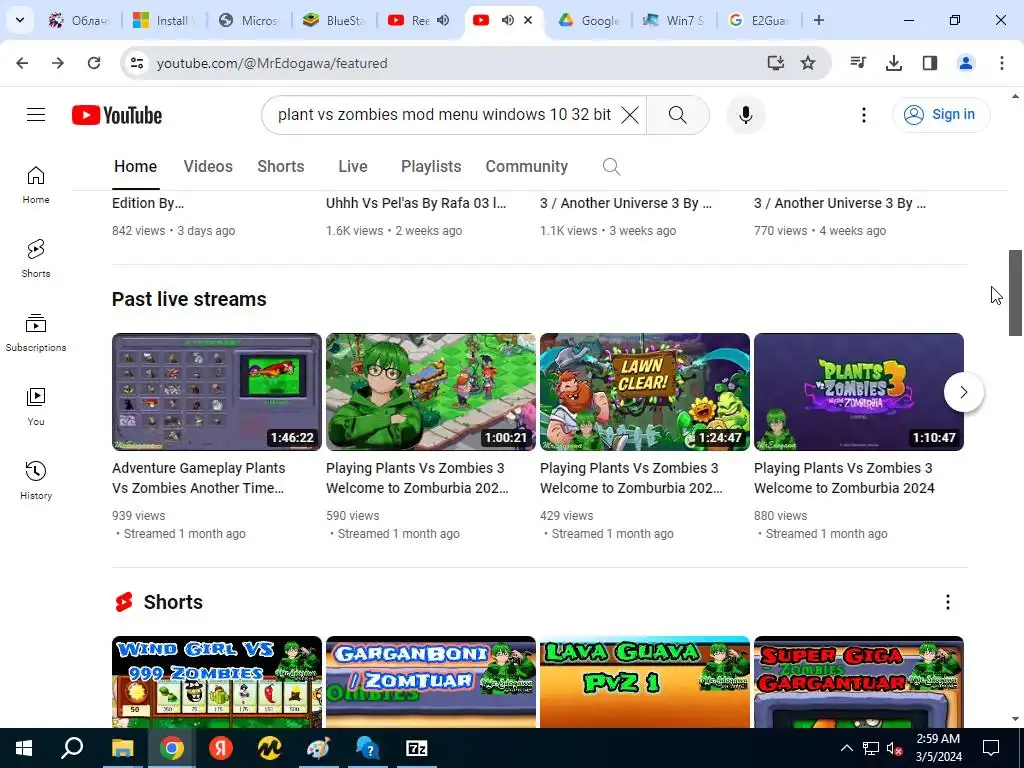This screenshot has width=1024, height=768.
Task: Start voice search with microphone
Action: [x=746, y=115]
